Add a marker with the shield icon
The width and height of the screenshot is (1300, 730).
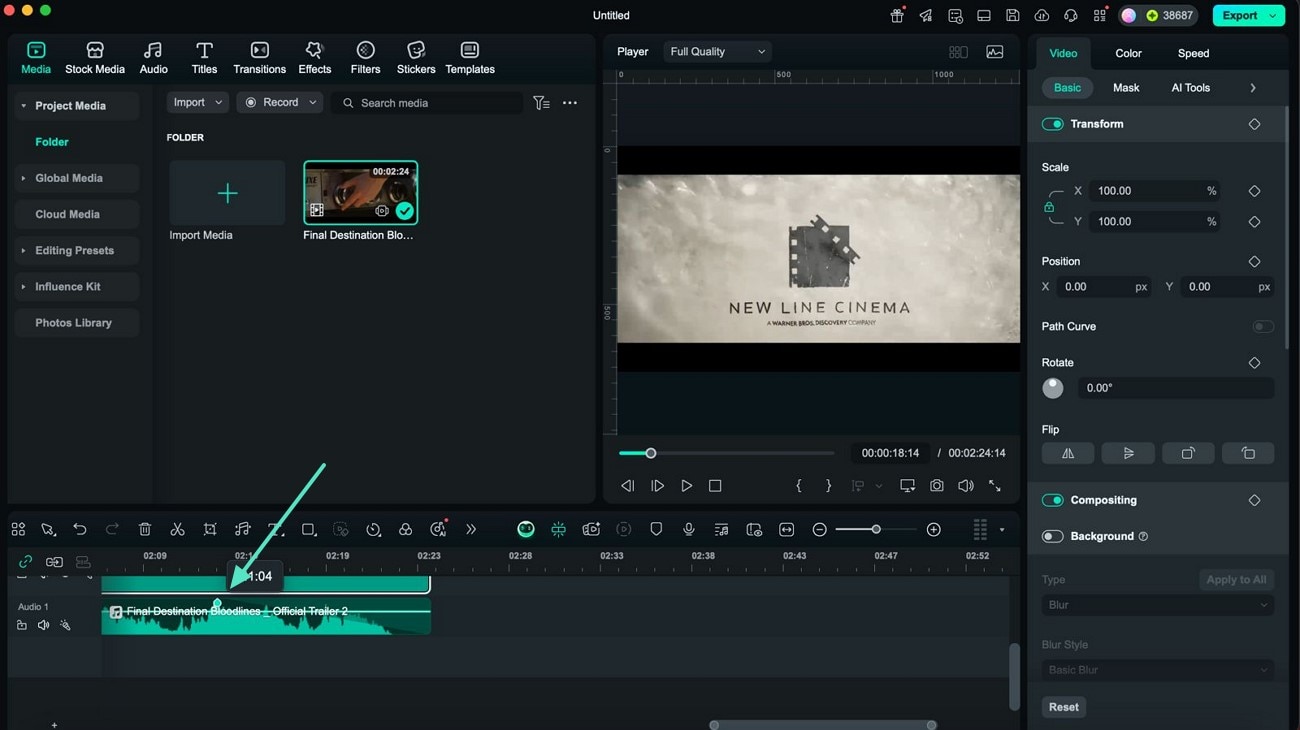click(x=656, y=529)
